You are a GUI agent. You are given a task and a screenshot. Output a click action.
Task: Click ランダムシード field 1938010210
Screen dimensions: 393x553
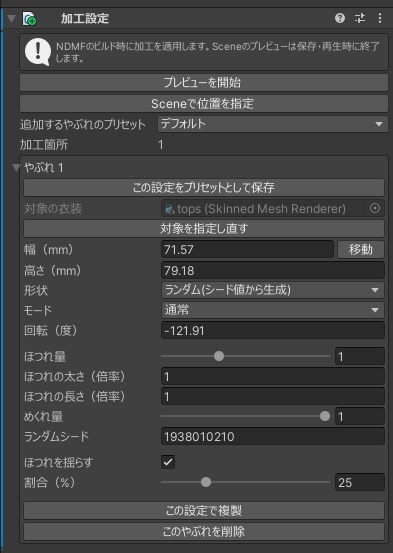273,437
